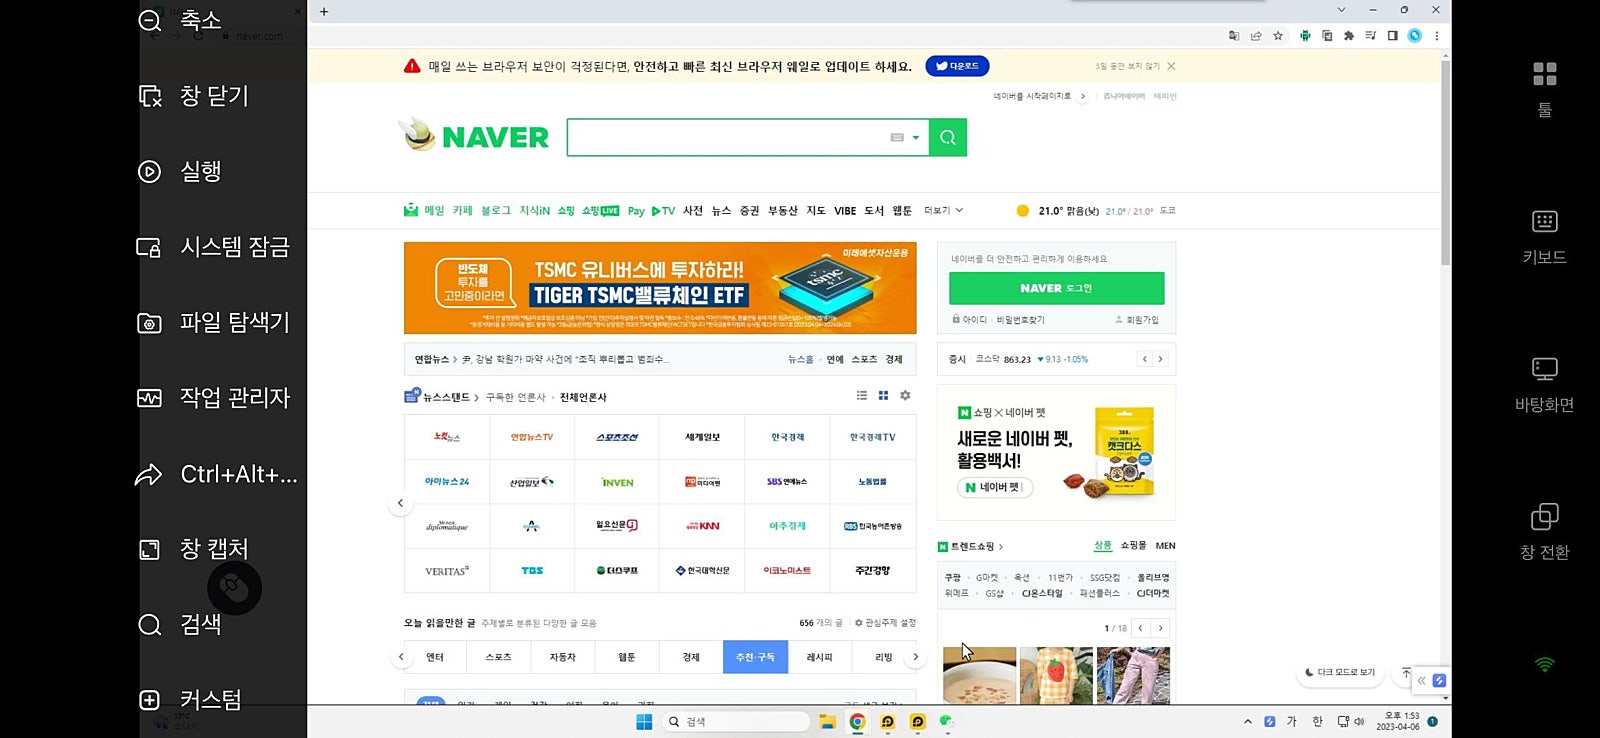Select Run (실행) in remote menu
Viewport: 1600px width, 738px height.
click(x=180, y=171)
